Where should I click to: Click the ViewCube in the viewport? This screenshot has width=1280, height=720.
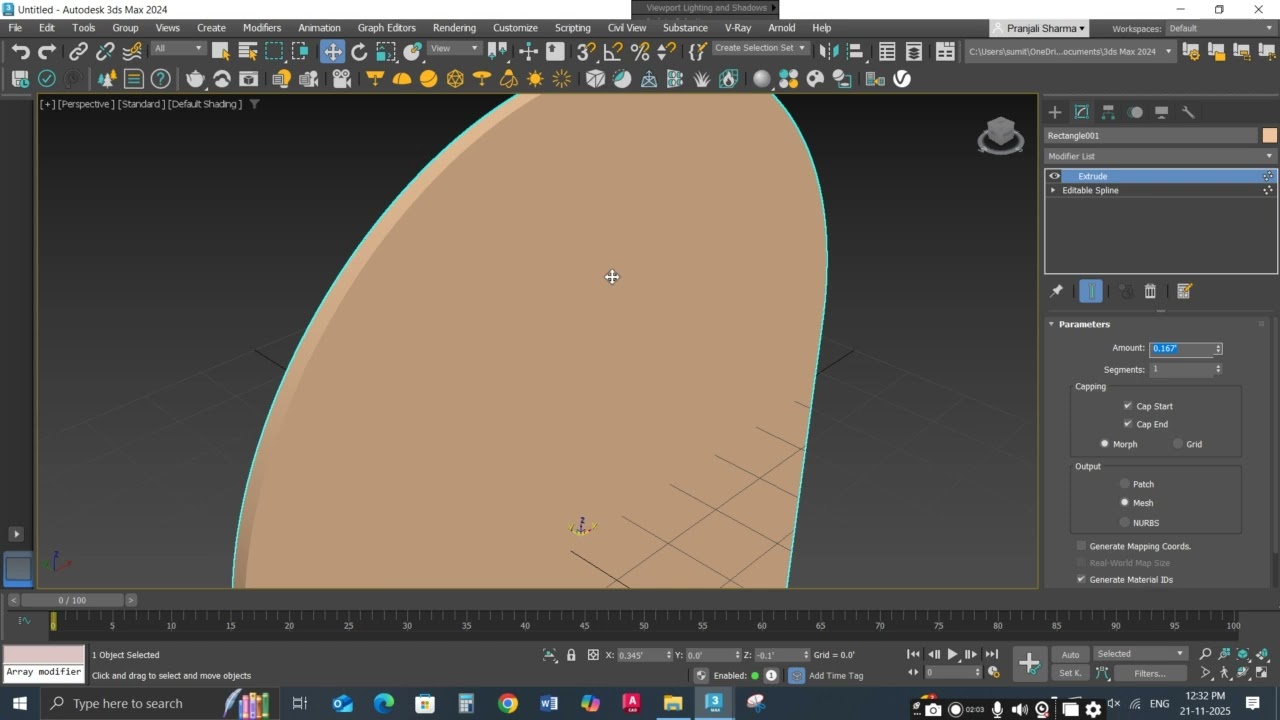click(1000, 135)
